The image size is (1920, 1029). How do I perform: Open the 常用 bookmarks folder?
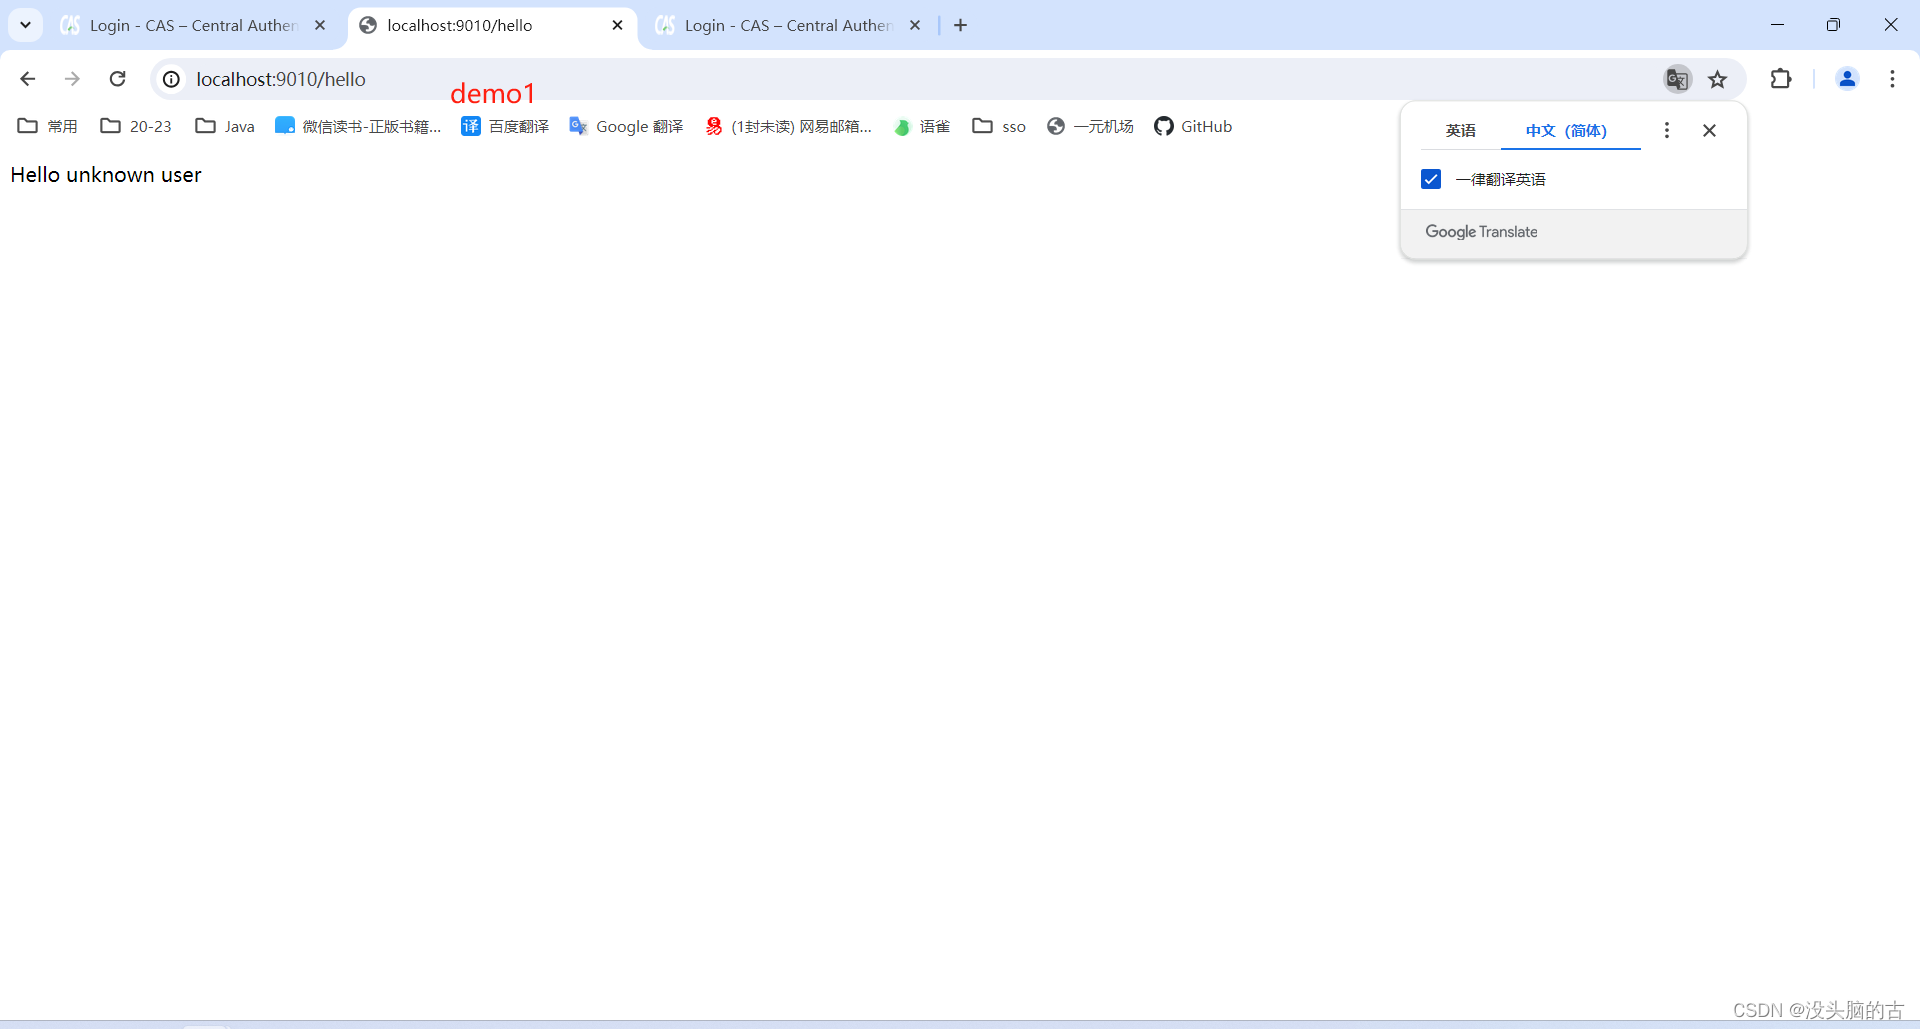[x=48, y=126]
